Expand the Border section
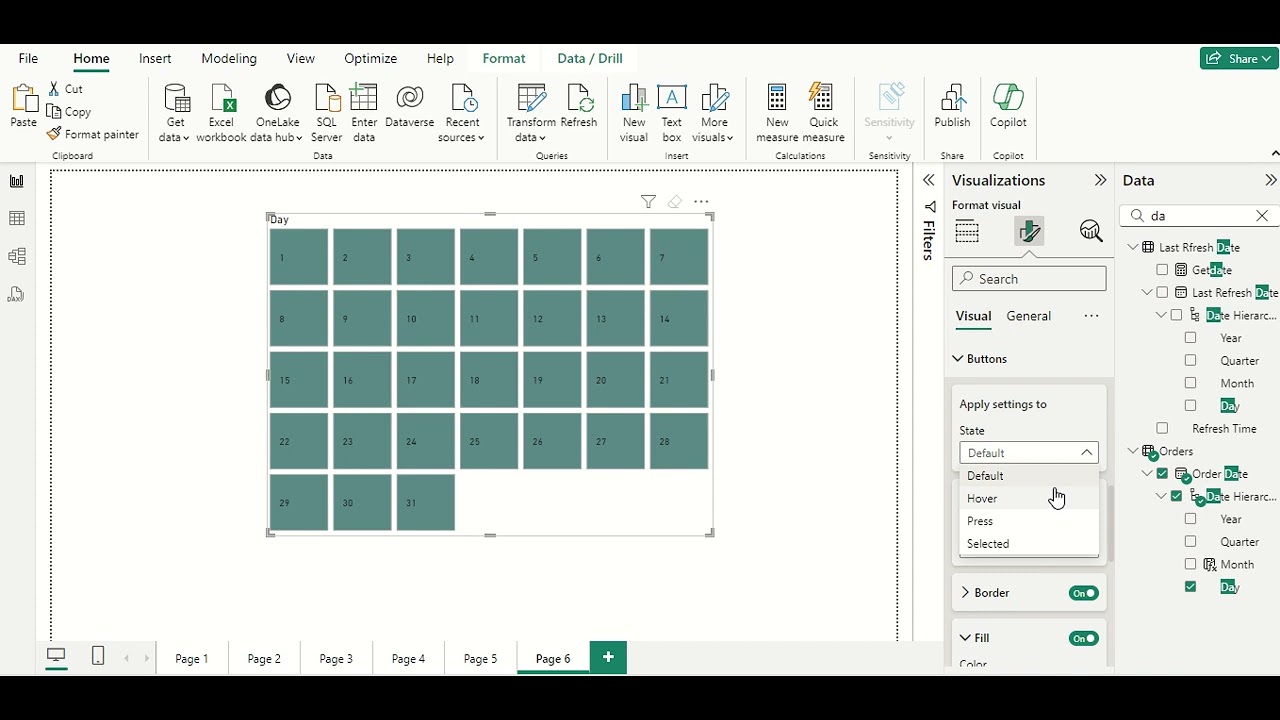Screen dimensions: 1280x720 pos(965,593)
